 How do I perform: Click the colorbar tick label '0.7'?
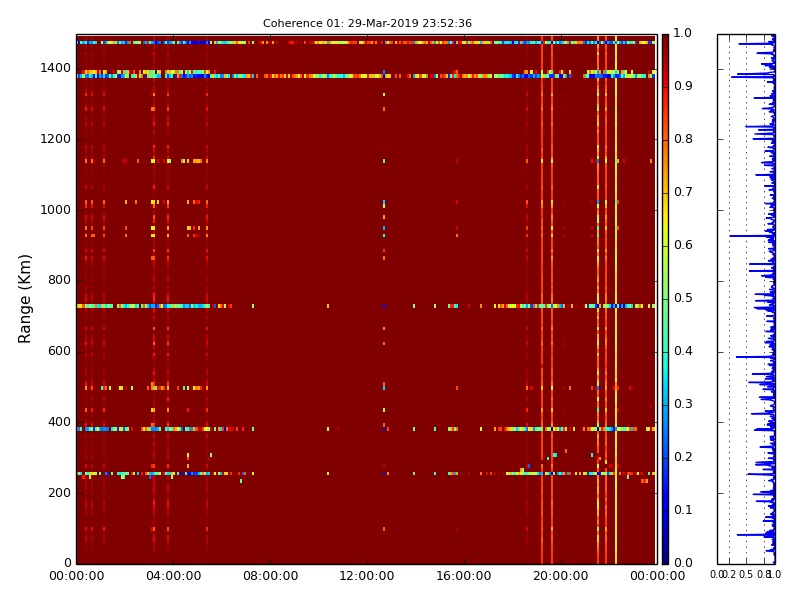click(x=683, y=192)
